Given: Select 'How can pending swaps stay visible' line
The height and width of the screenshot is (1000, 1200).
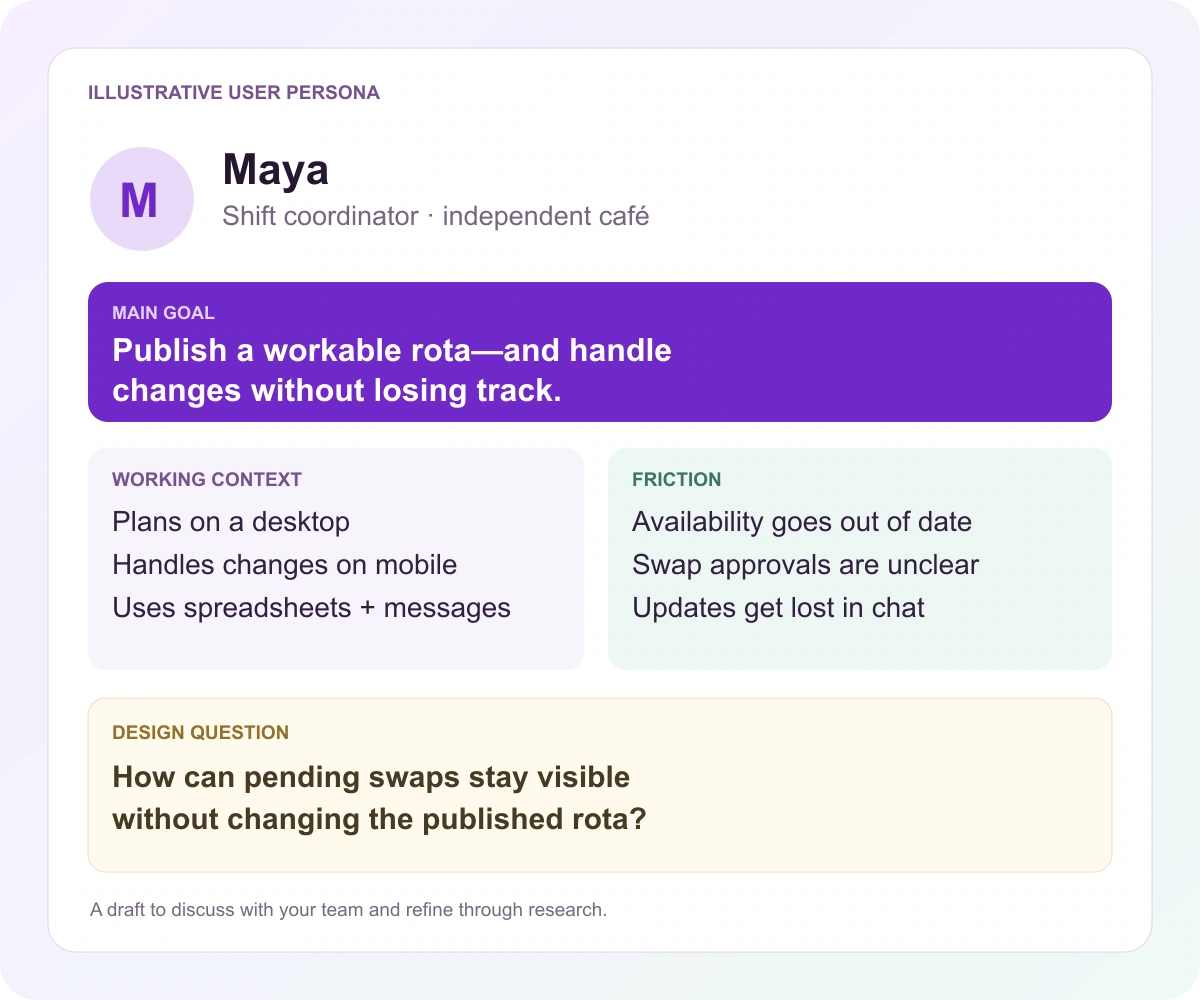Looking at the screenshot, I should (371, 778).
